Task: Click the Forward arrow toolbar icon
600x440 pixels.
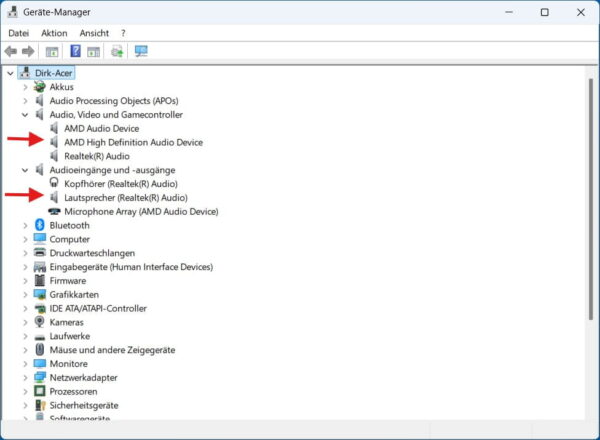Action: [x=28, y=51]
